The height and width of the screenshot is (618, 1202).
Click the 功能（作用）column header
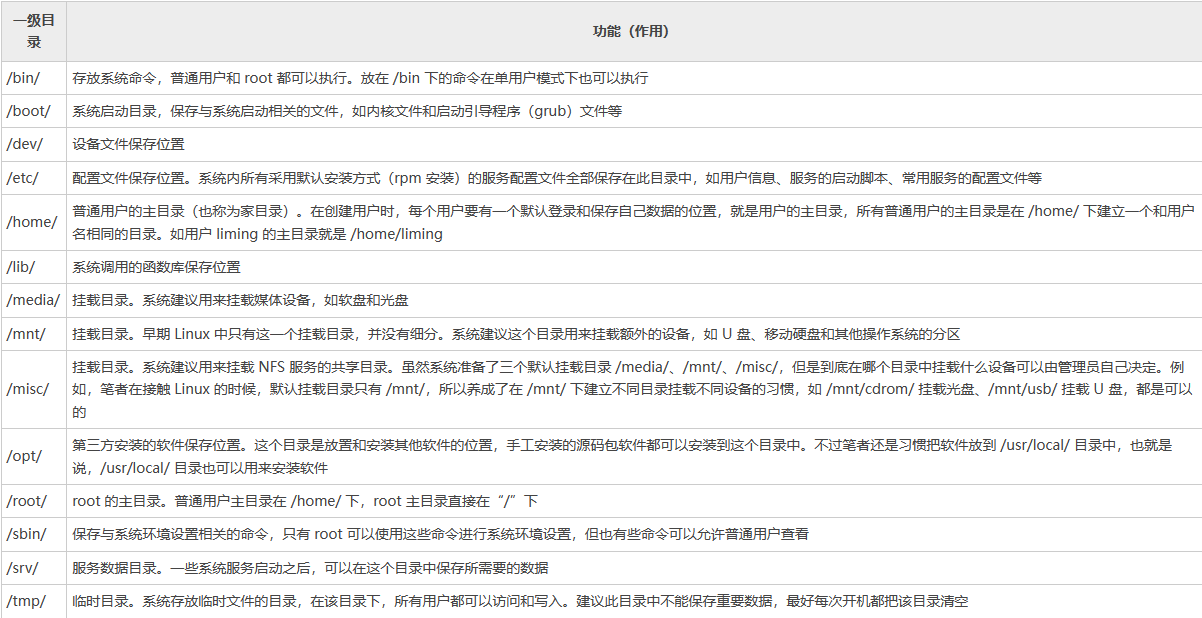(x=631, y=31)
